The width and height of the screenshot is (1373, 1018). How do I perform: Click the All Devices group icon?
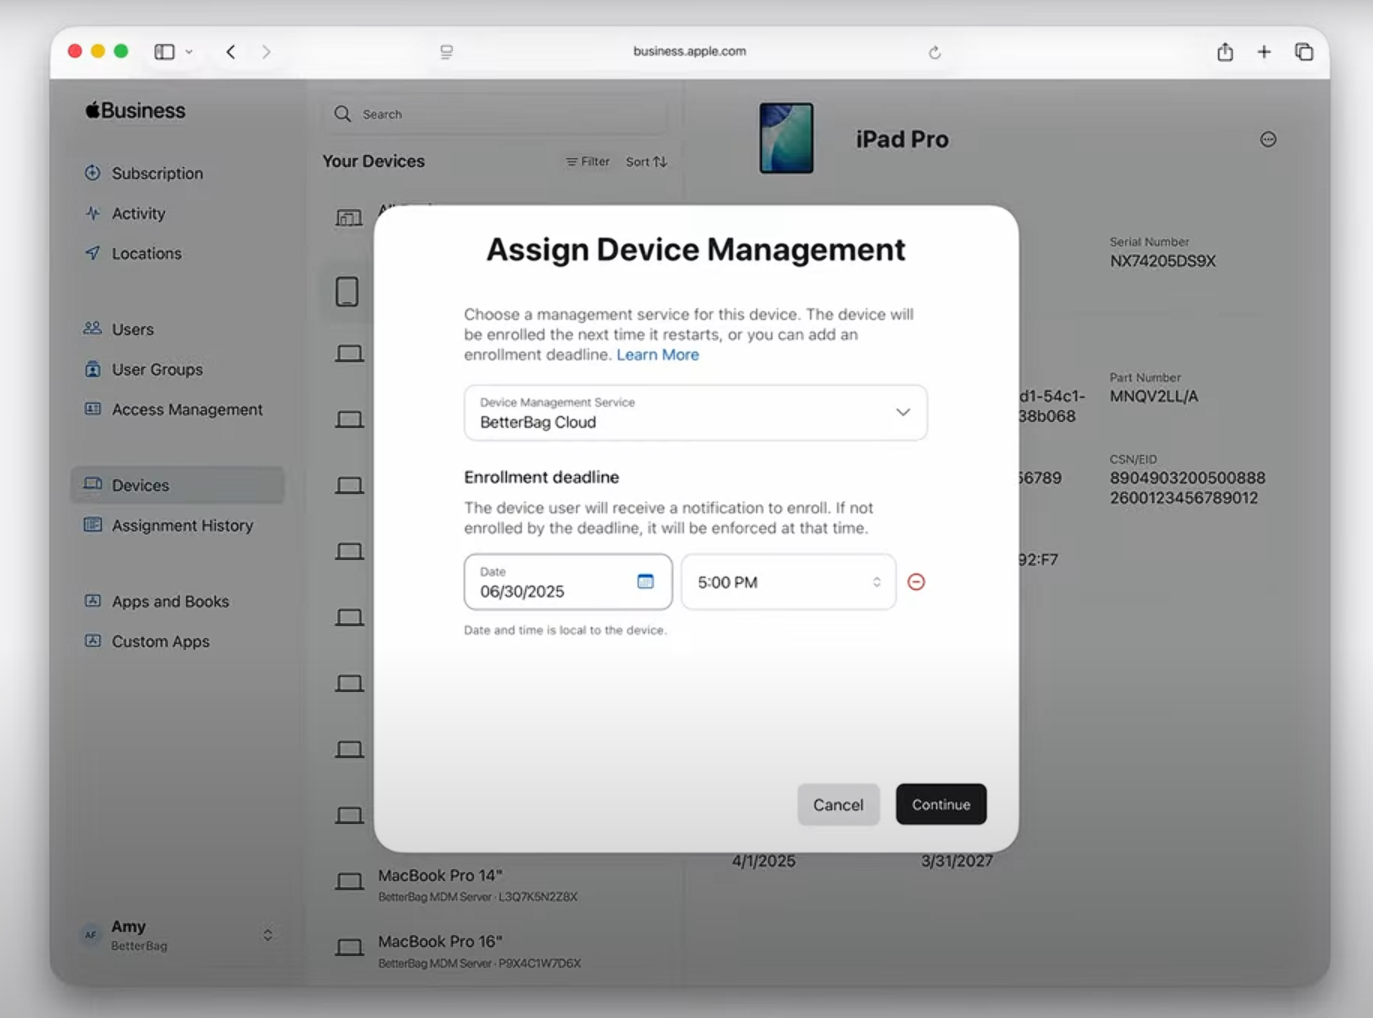349,217
